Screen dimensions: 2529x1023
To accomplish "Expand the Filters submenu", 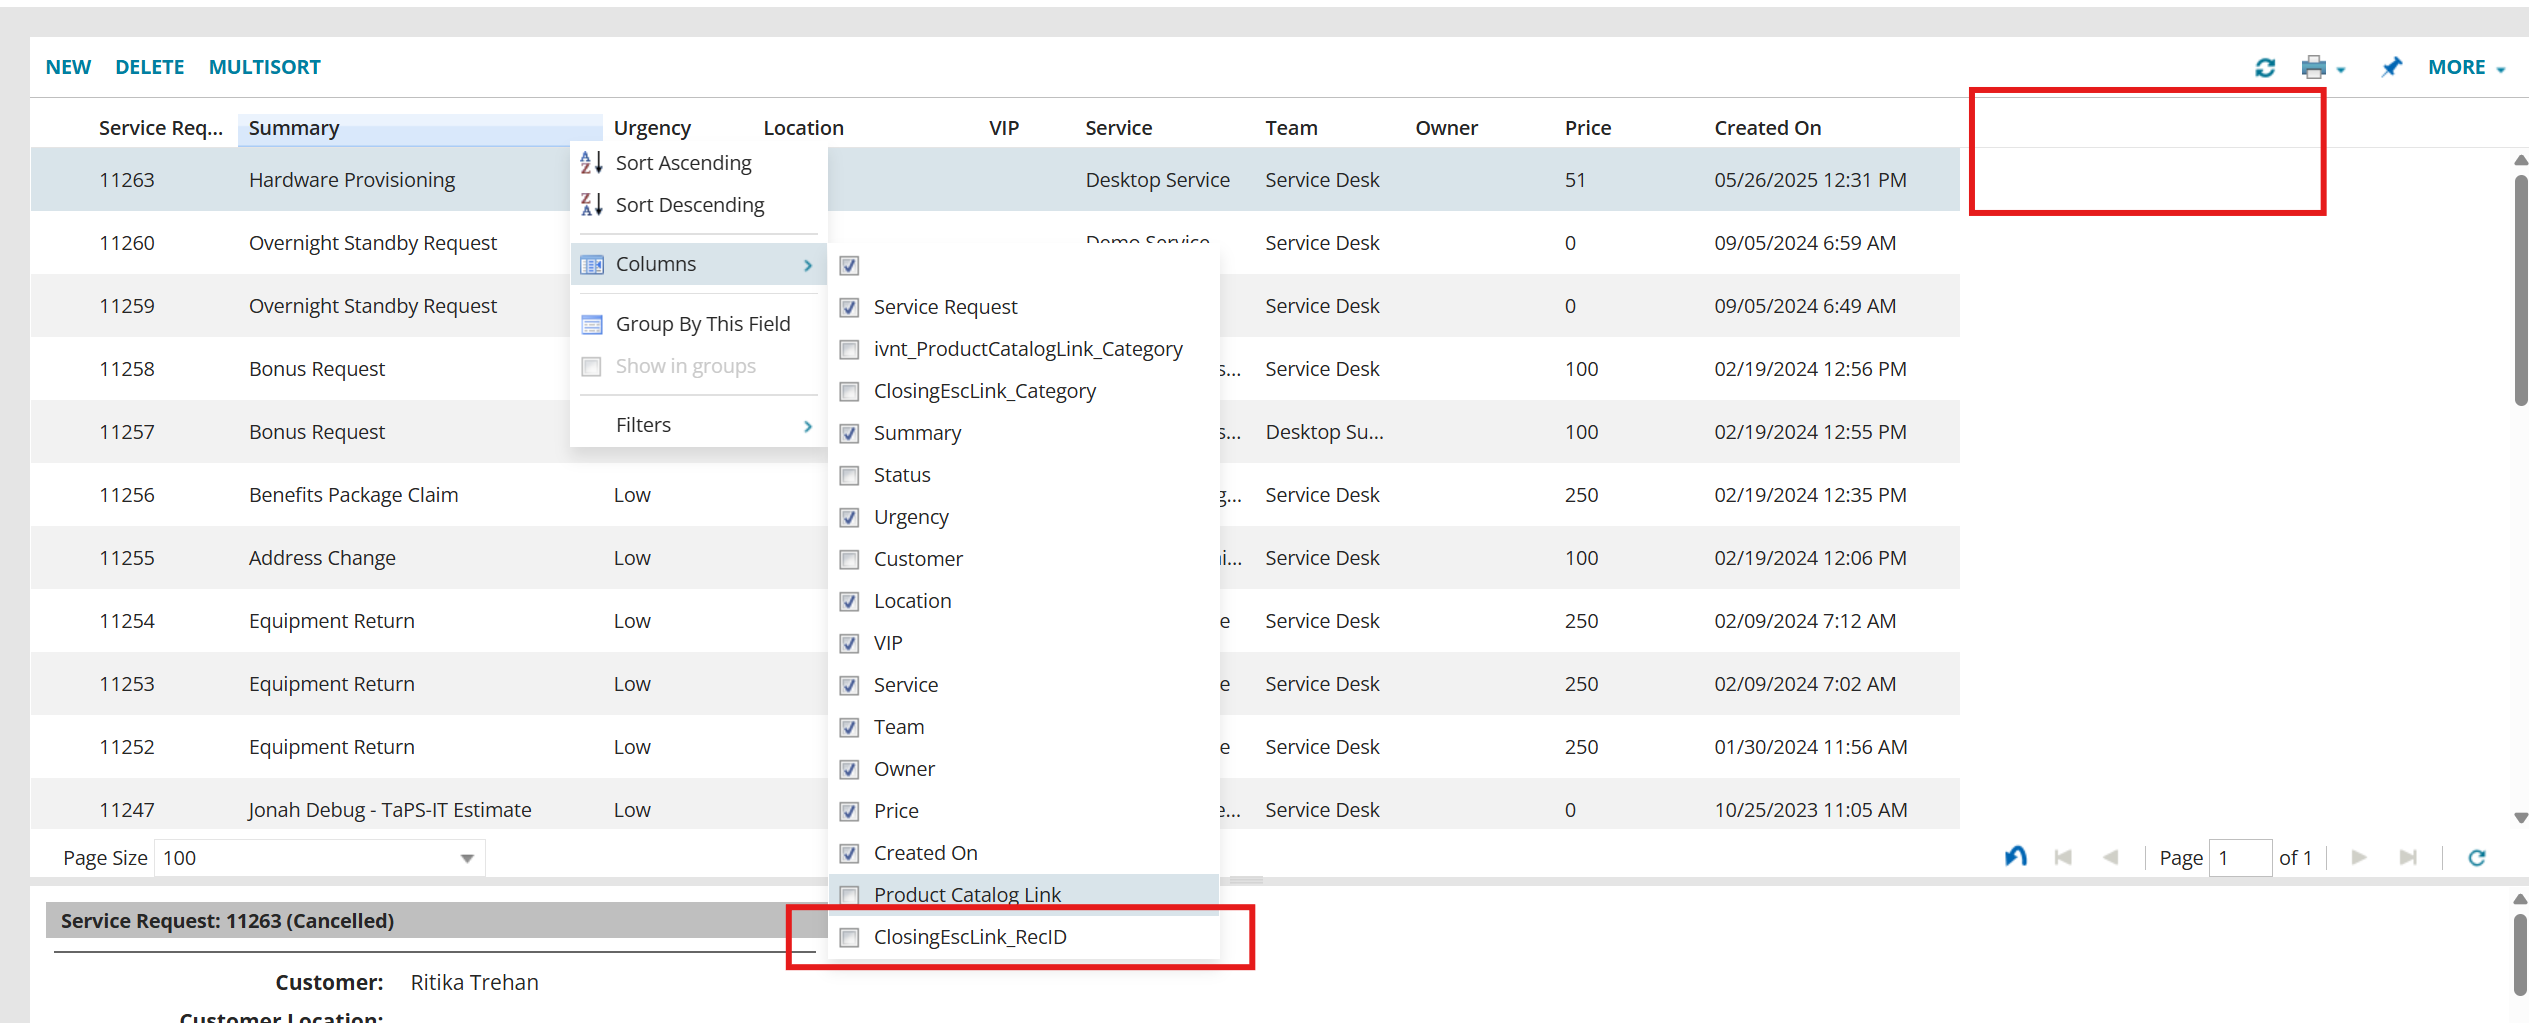I will [x=643, y=424].
